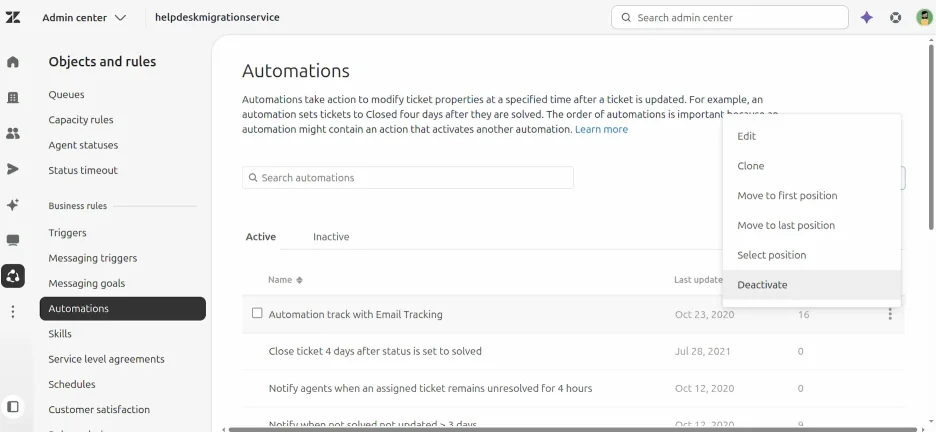Choose Select position menu entry
This screenshot has height=432, width=936.
pyautogui.click(x=811, y=255)
